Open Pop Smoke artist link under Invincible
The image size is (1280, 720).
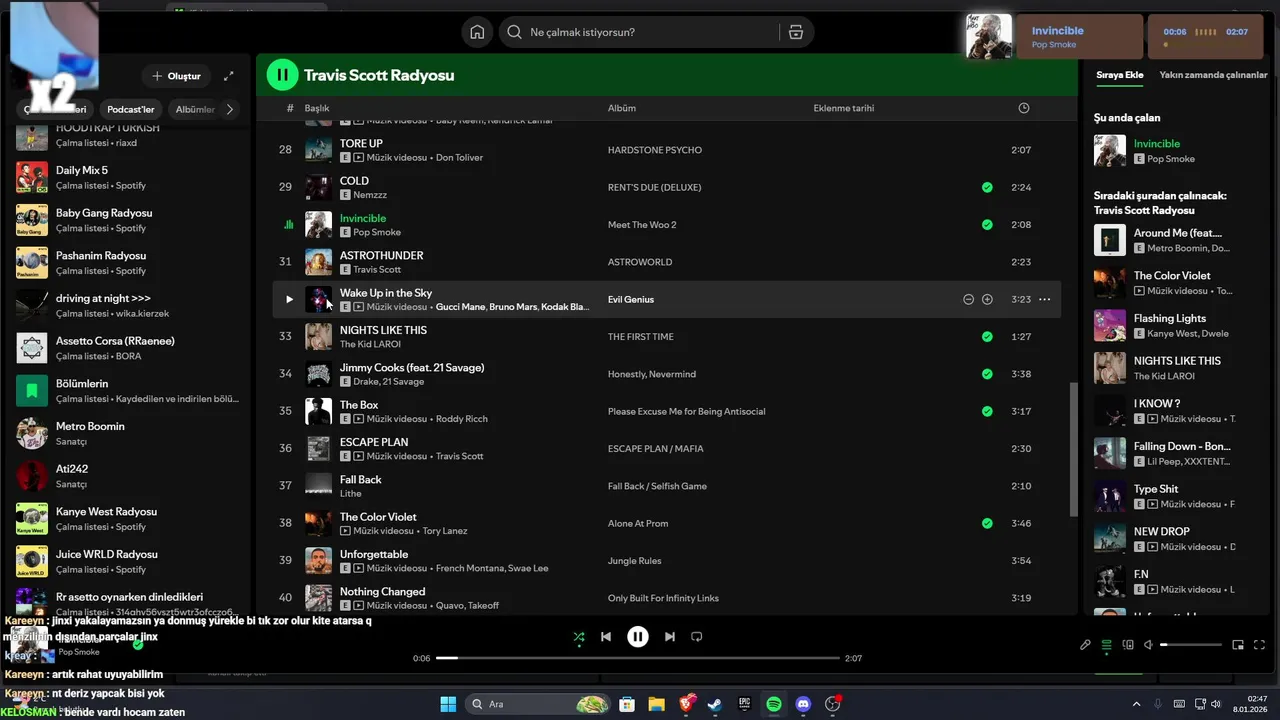point(377,232)
